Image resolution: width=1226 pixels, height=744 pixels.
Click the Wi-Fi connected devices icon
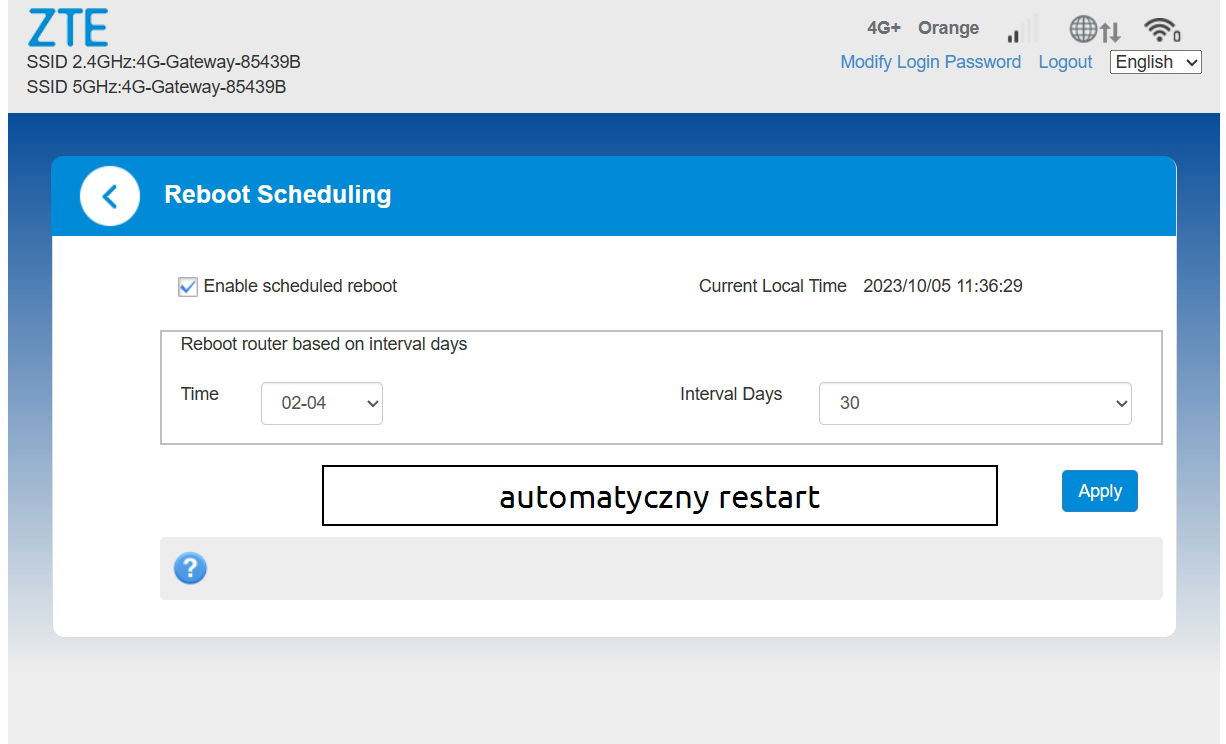tap(1162, 30)
